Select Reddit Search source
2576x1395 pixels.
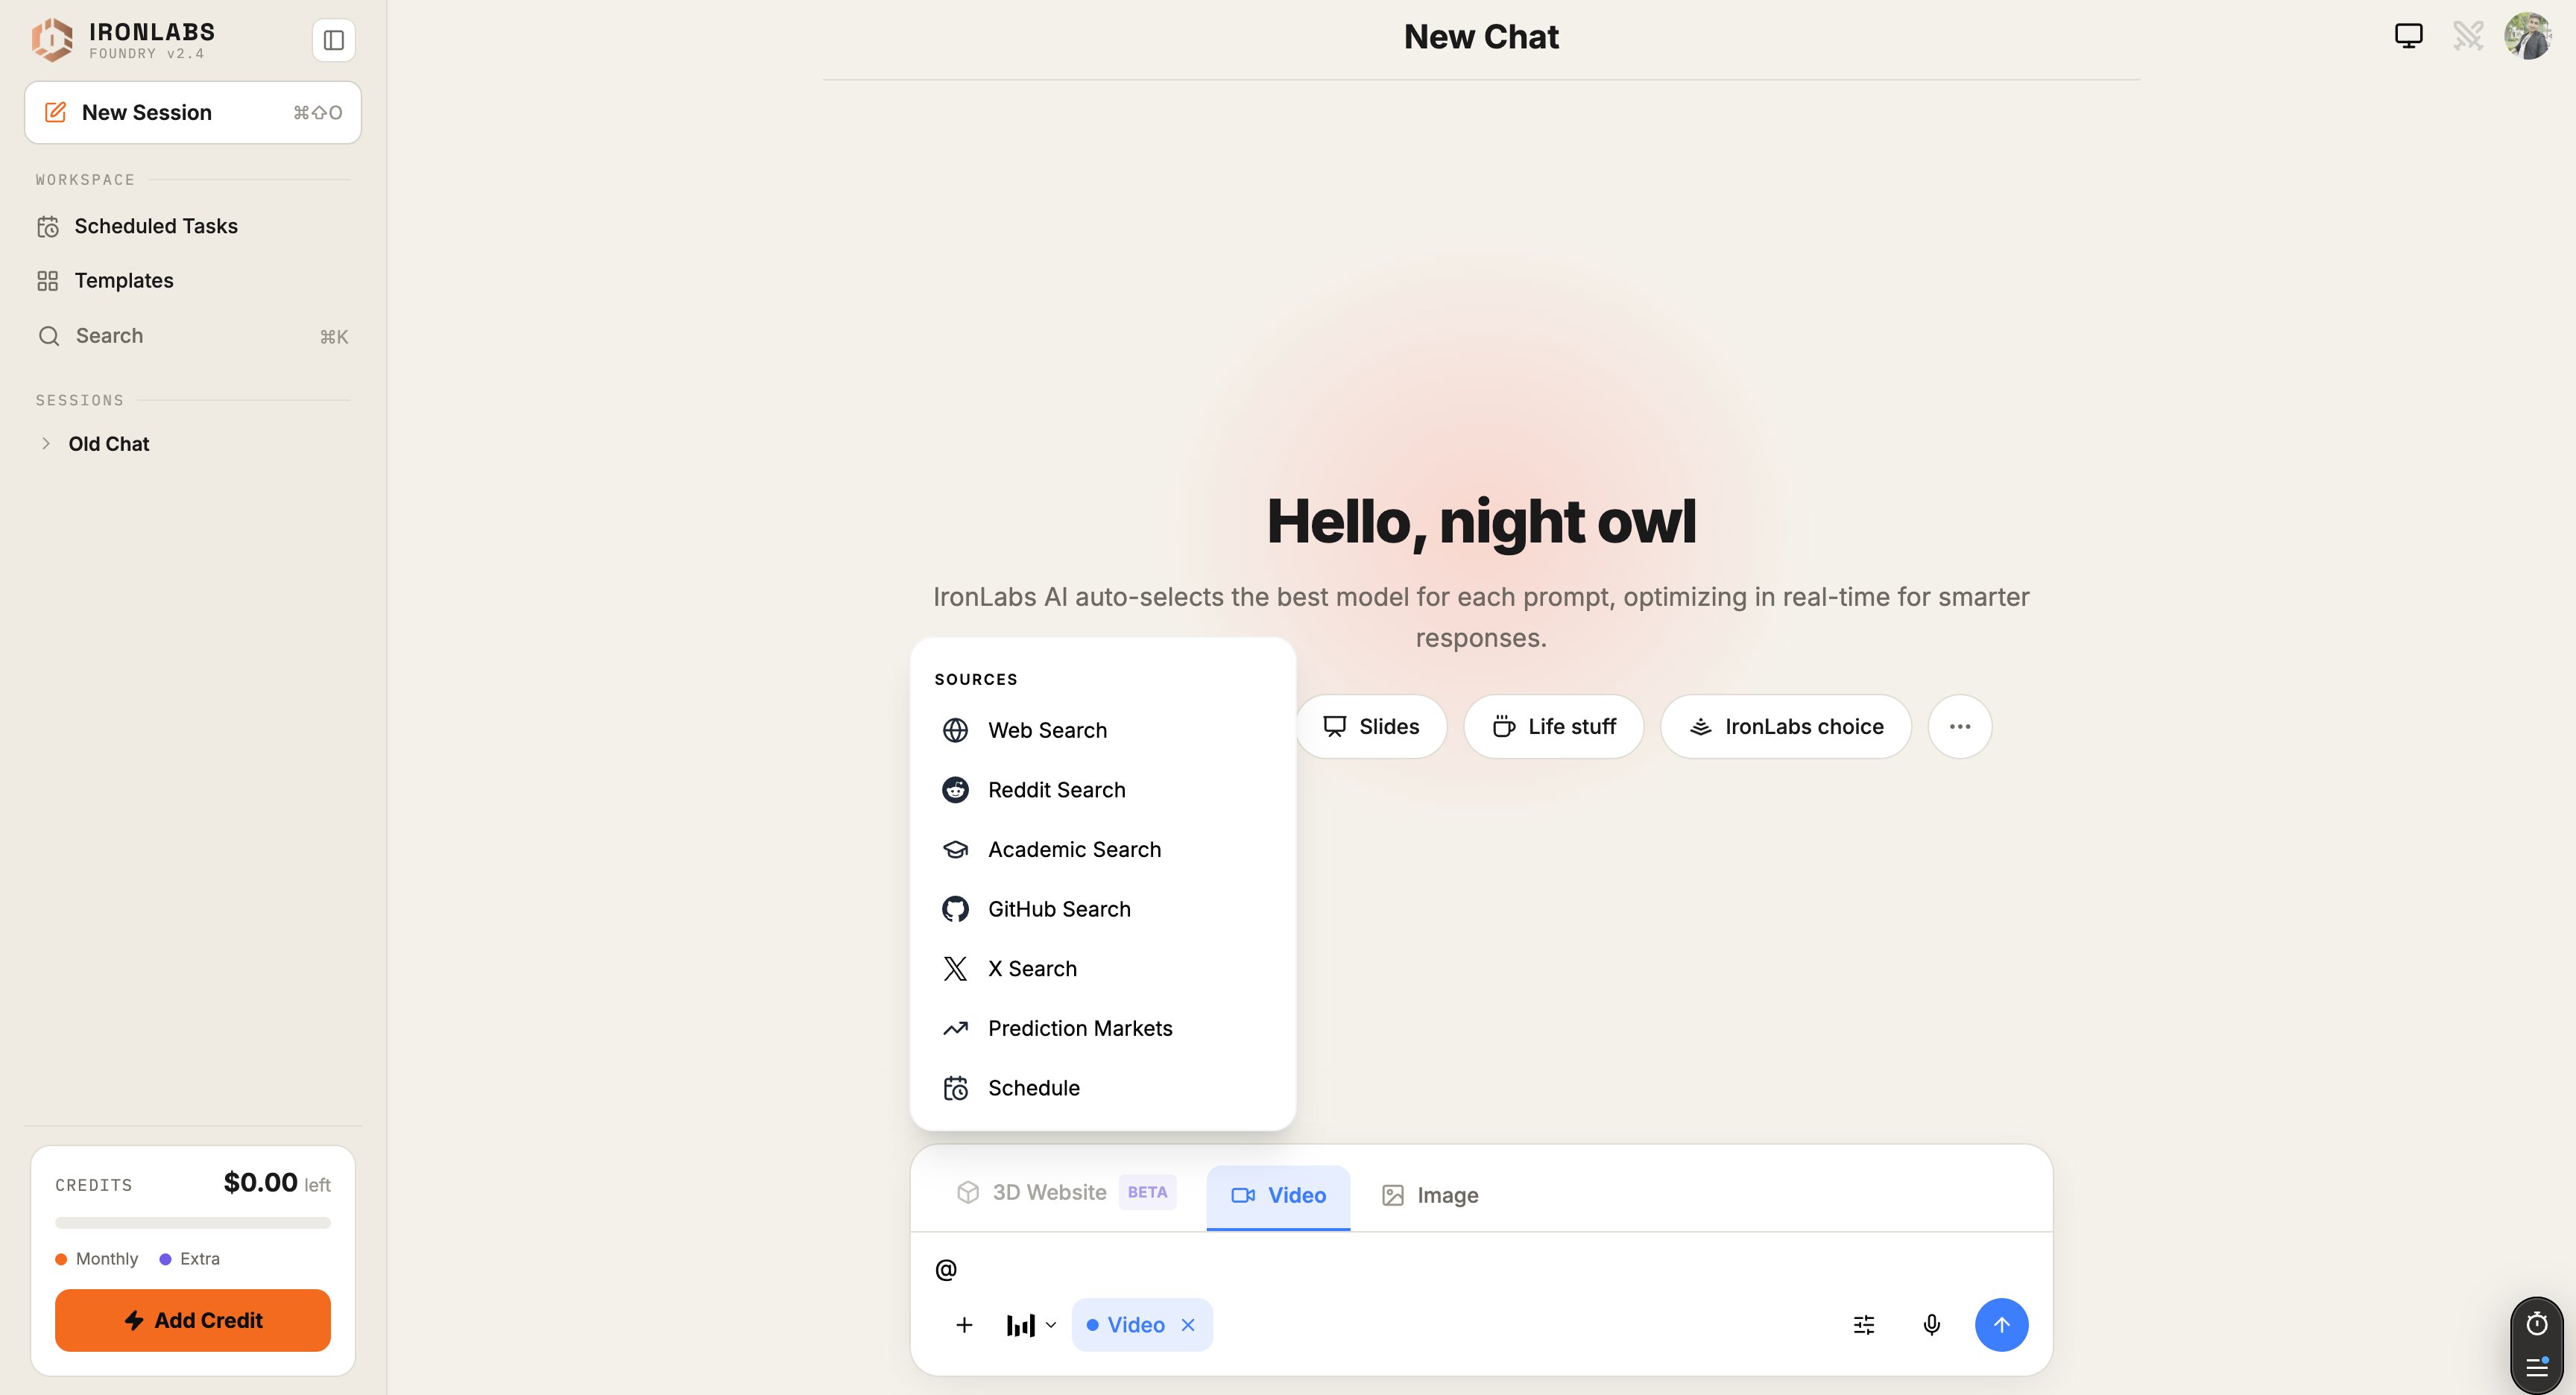tap(1103, 790)
